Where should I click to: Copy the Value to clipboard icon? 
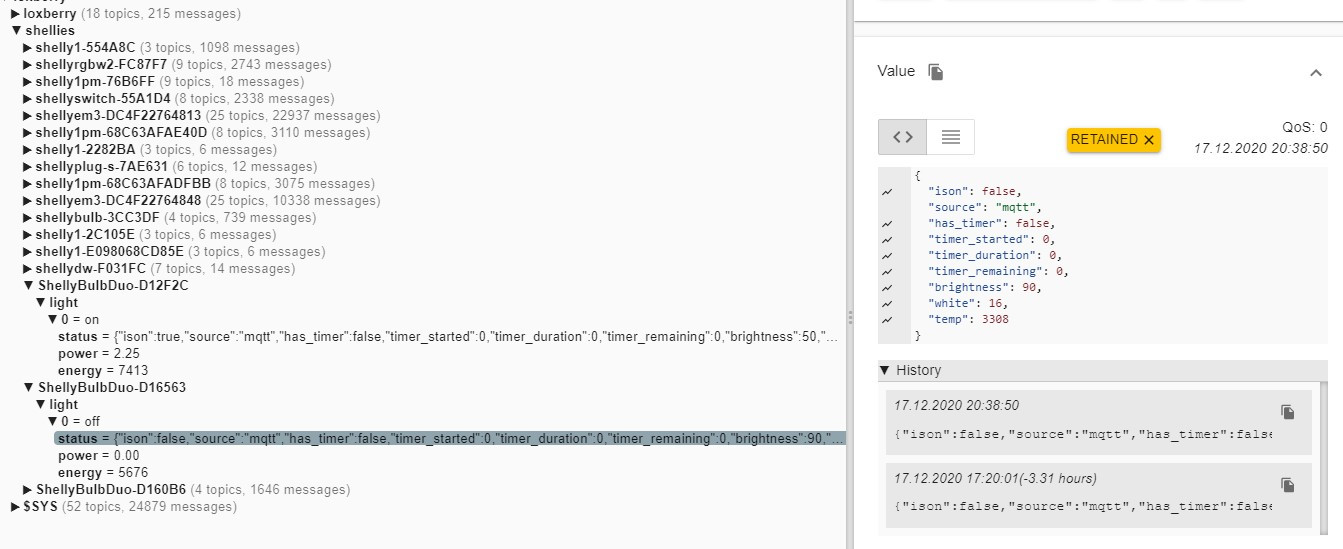coord(936,72)
